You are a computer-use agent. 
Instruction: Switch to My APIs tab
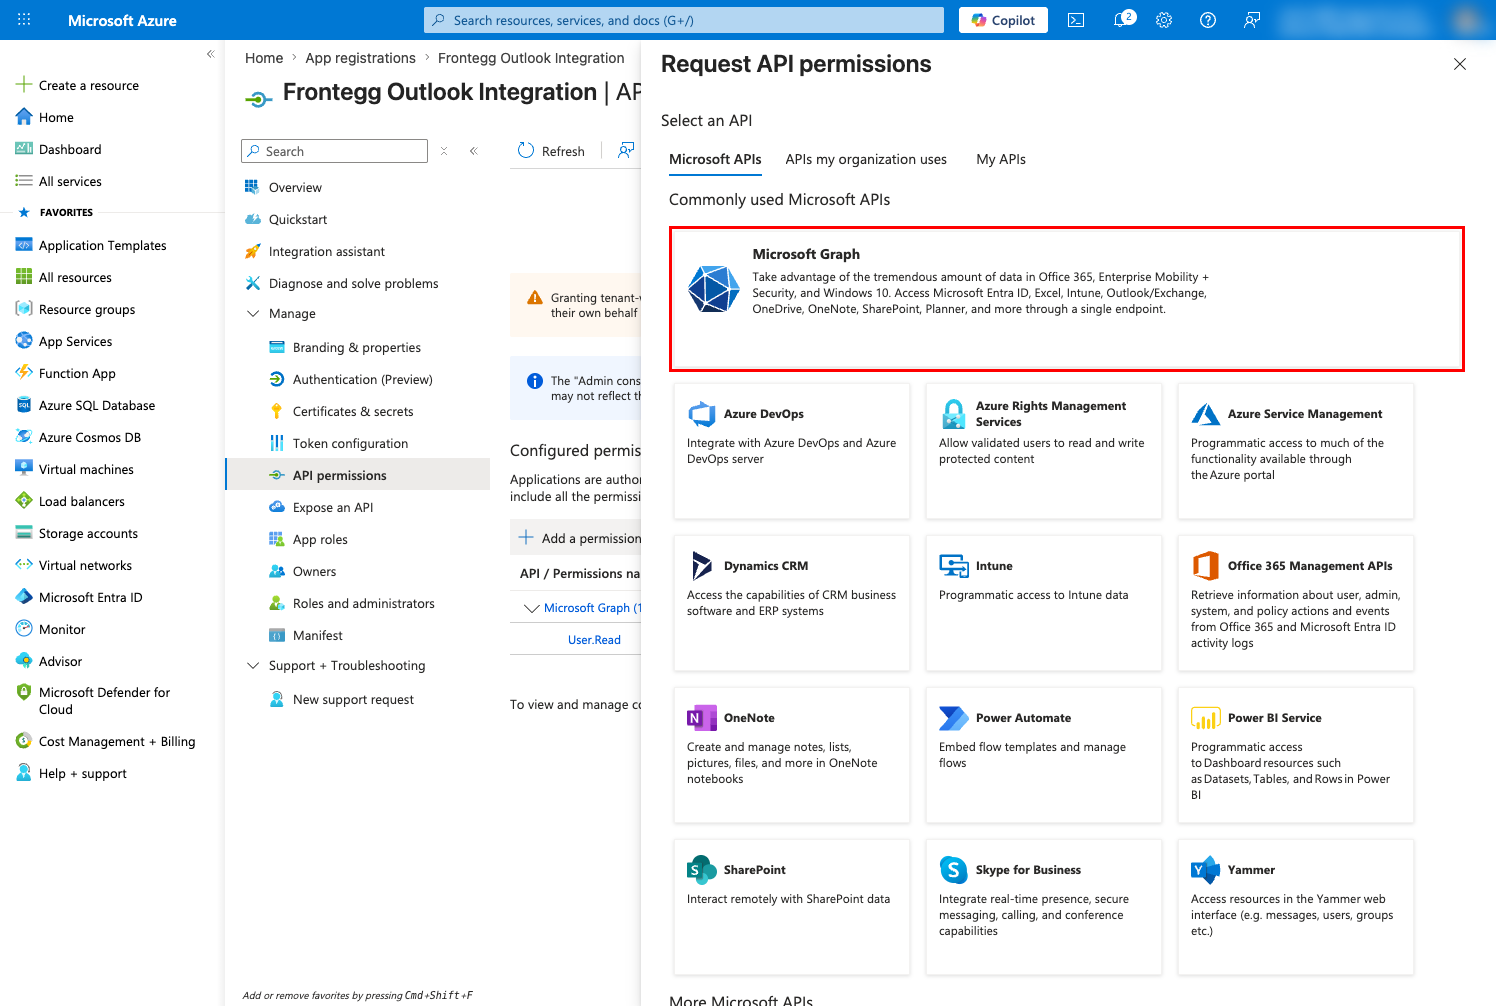(x=1001, y=159)
